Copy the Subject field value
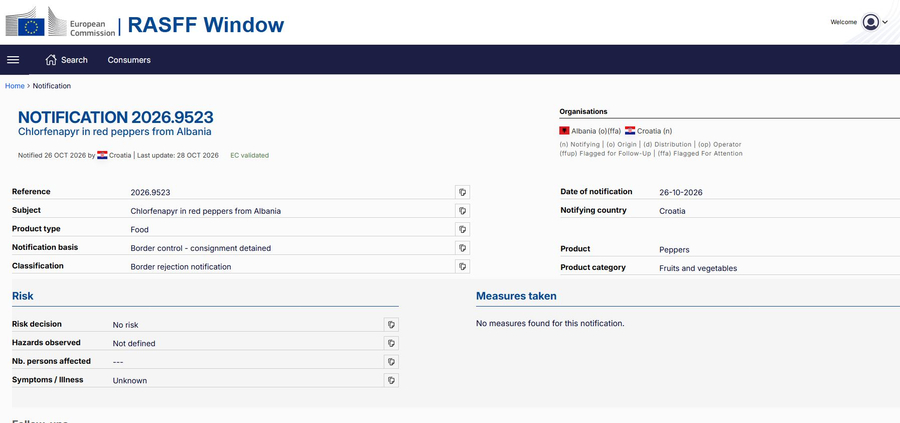 click(x=463, y=211)
